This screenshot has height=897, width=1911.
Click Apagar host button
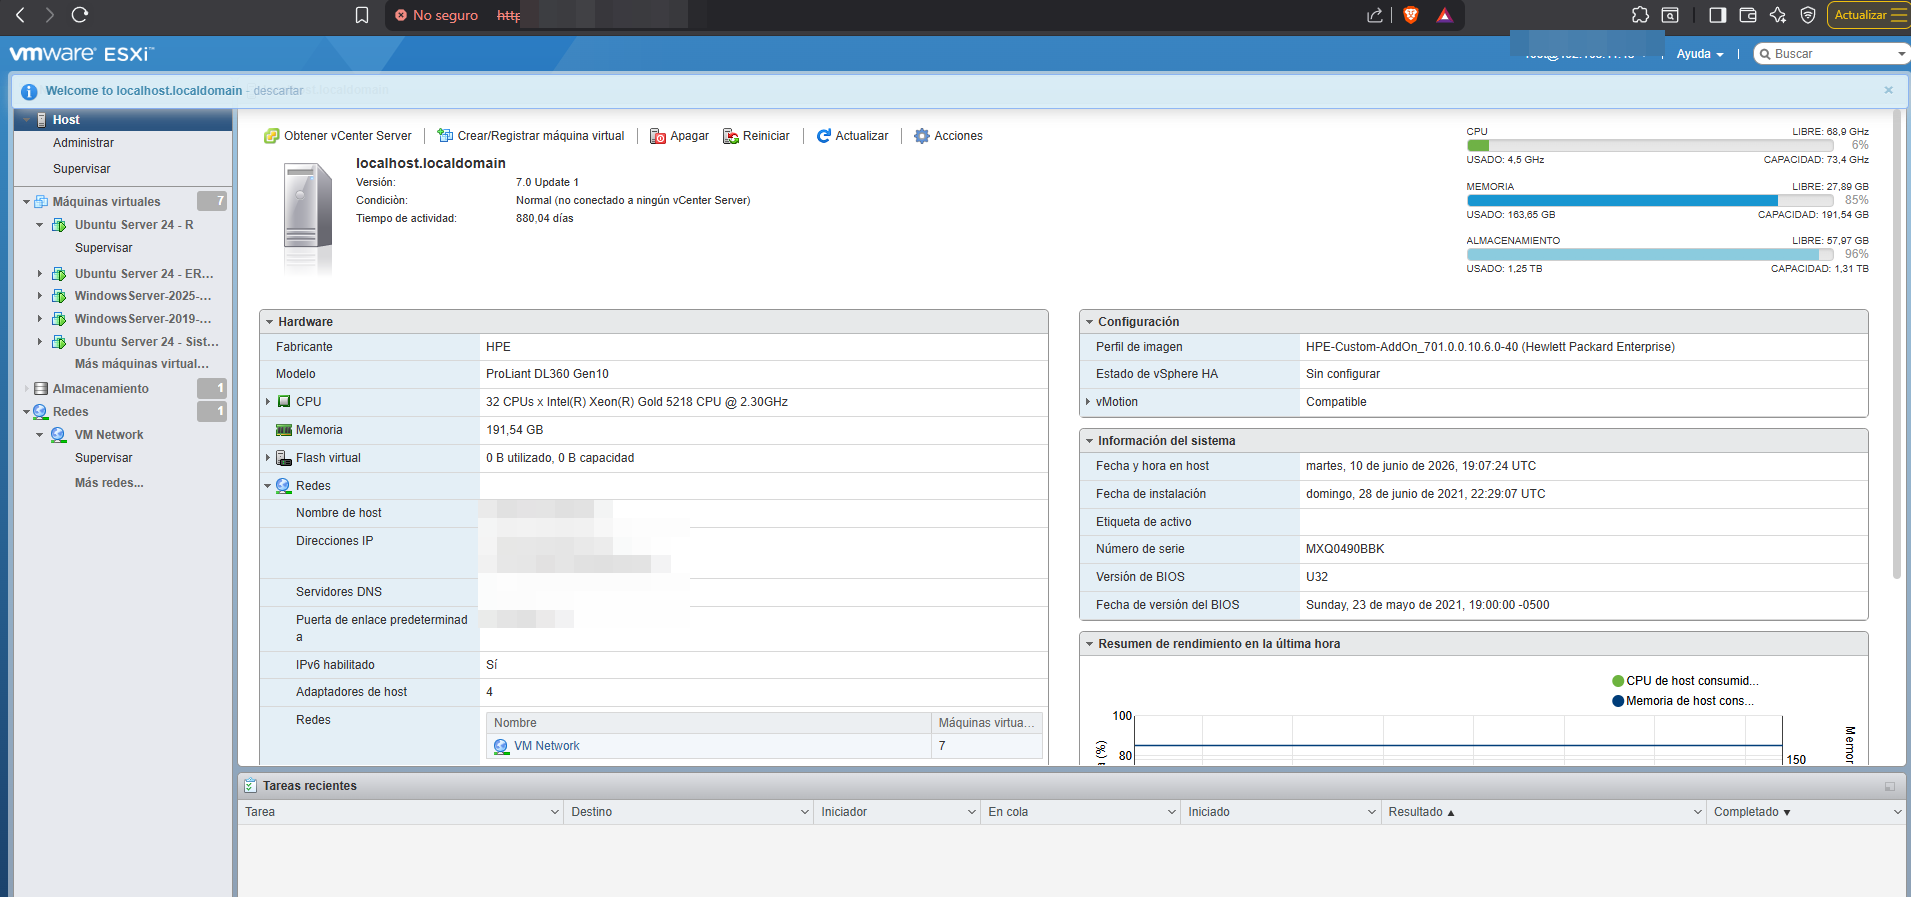(x=679, y=136)
